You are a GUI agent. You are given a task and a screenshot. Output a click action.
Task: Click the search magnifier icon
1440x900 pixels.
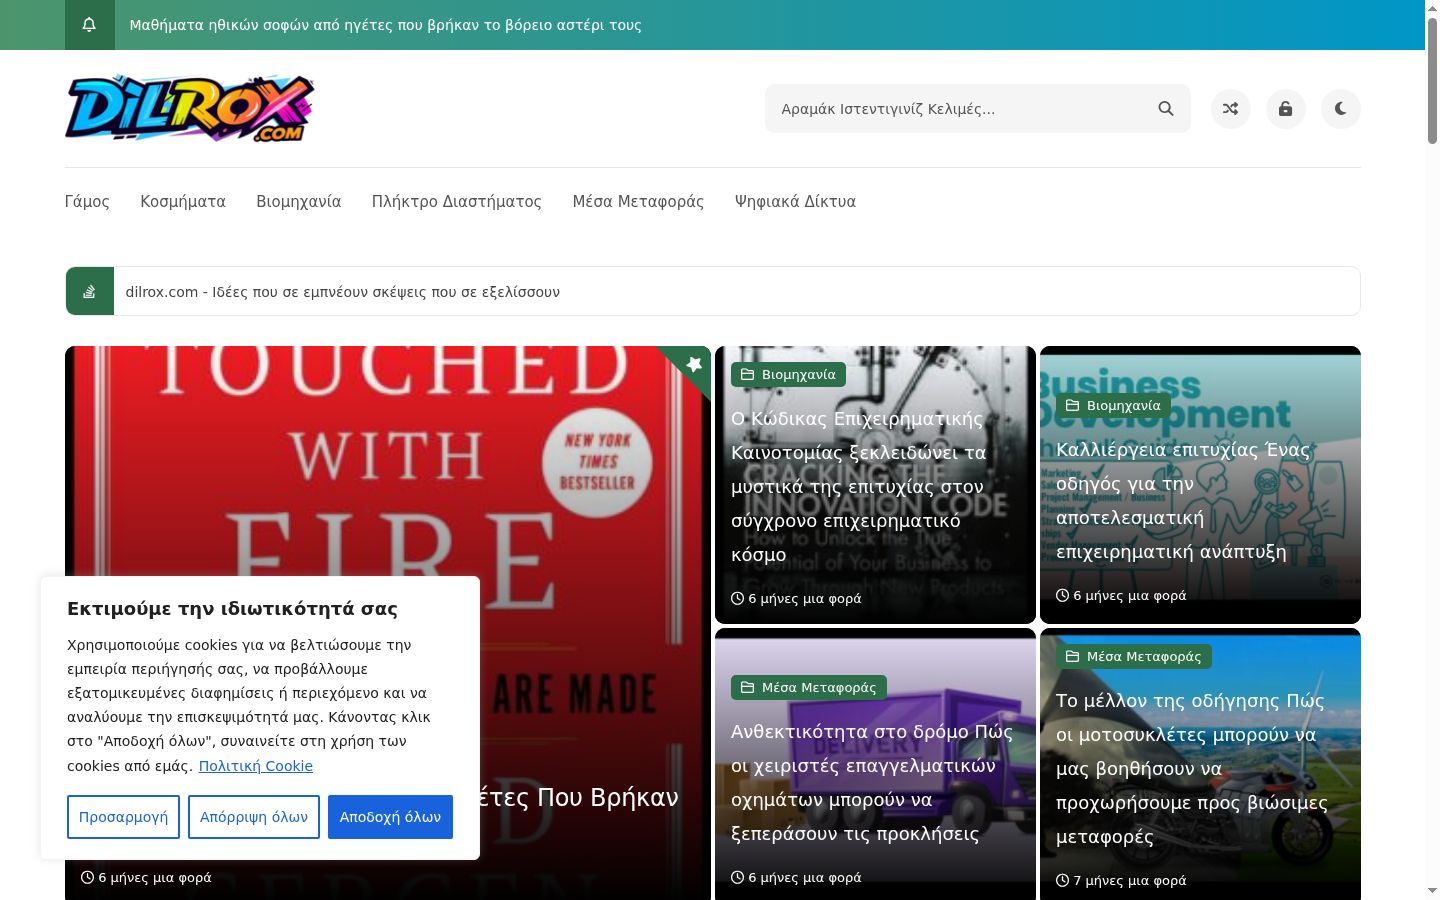click(1166, 109)
